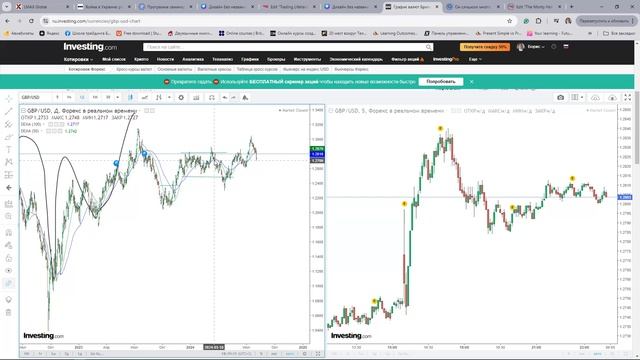640x360 pixels.
Task: Collapse the GBP/USD daily chart legend
Action: click(x=23, y=111)
